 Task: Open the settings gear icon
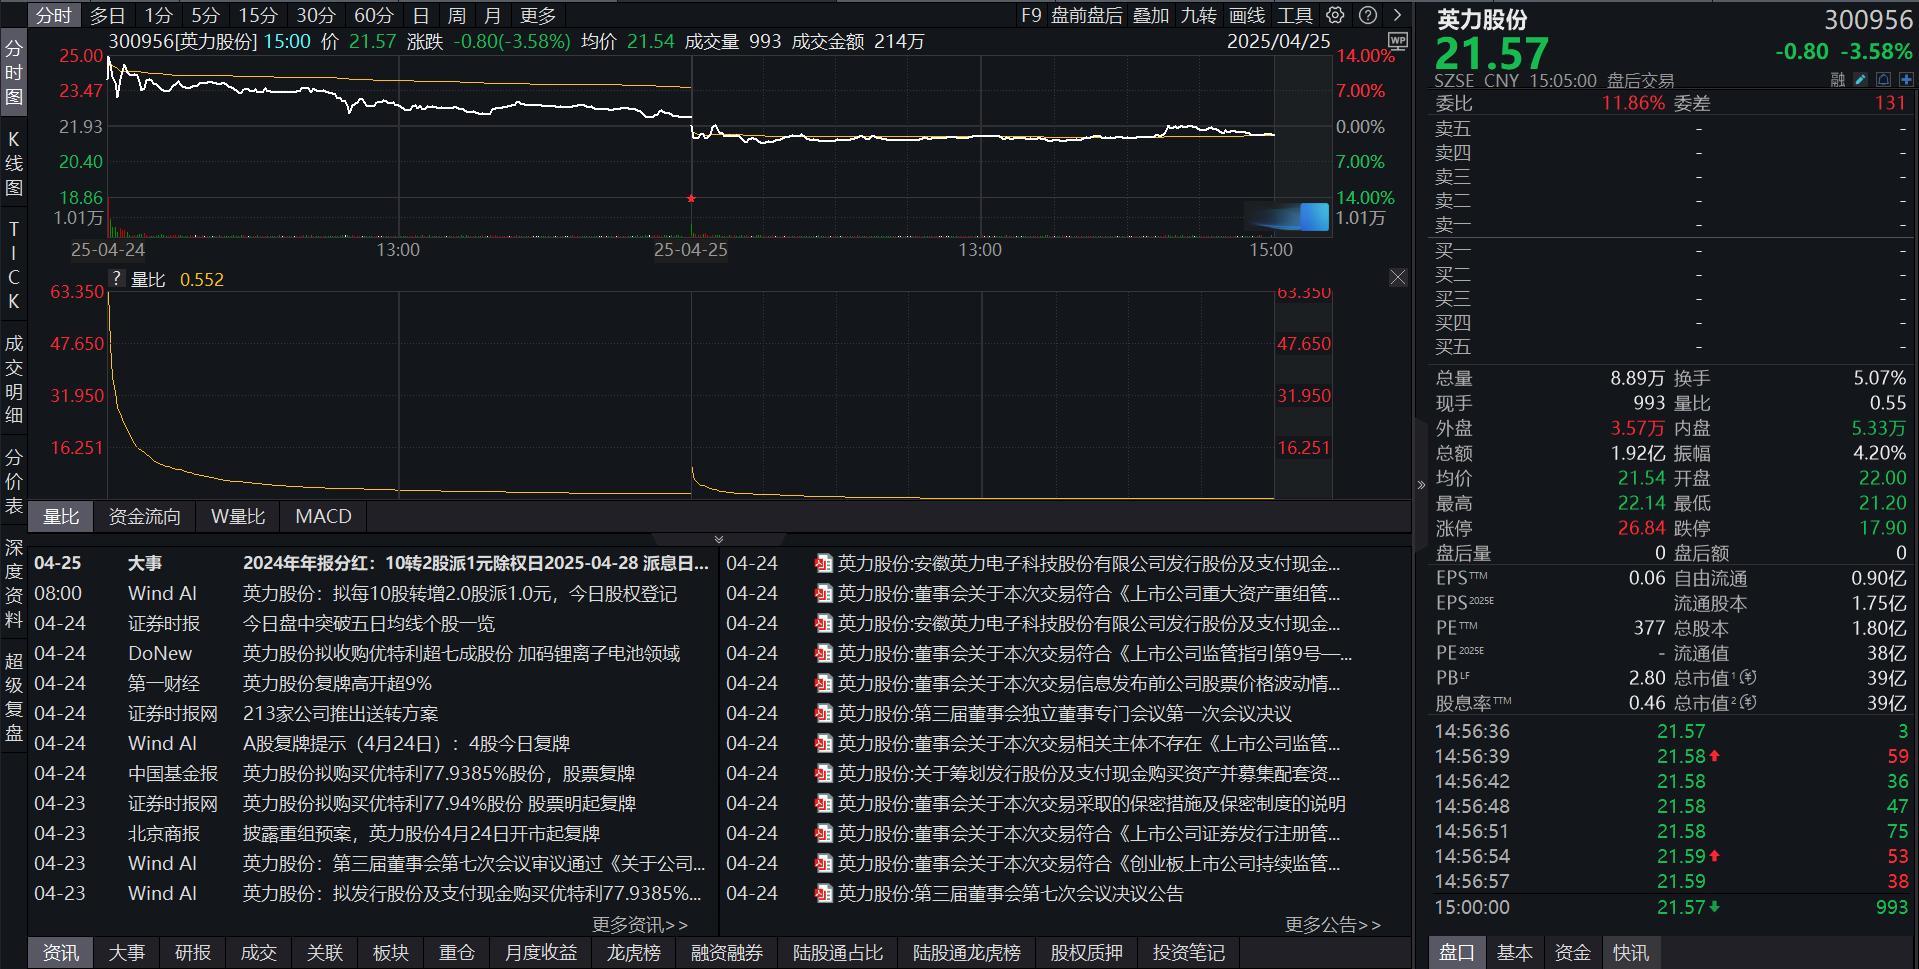(1334, 15)
